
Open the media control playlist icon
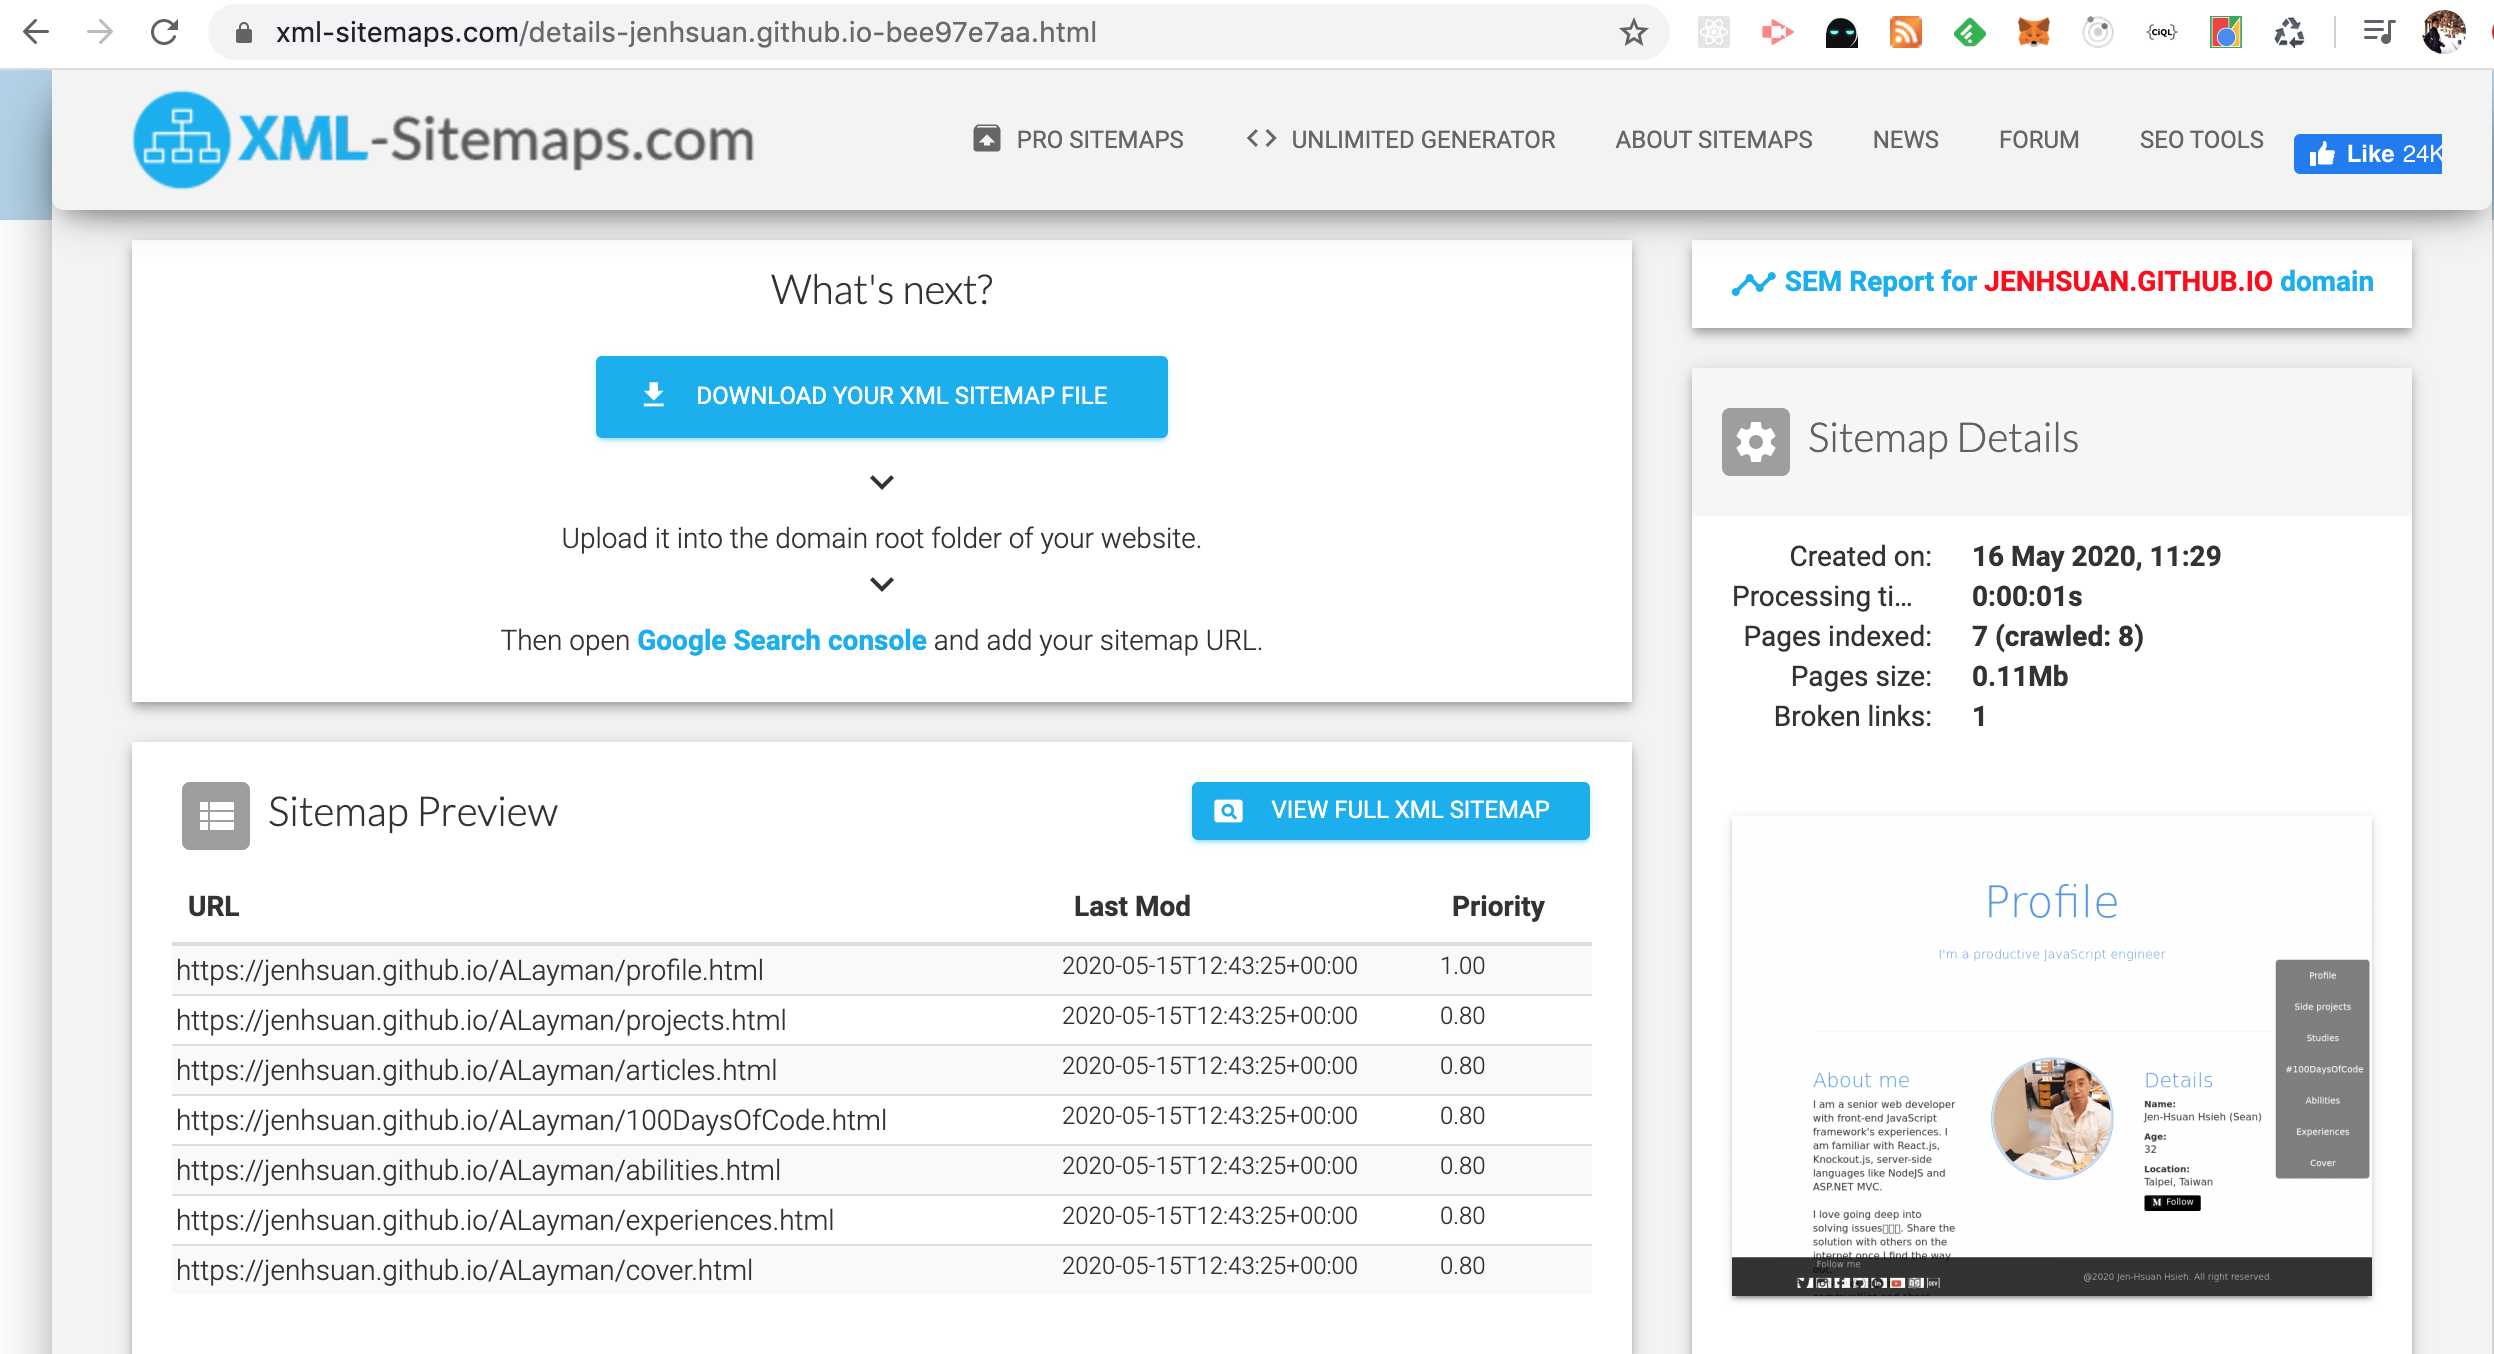2378,33
